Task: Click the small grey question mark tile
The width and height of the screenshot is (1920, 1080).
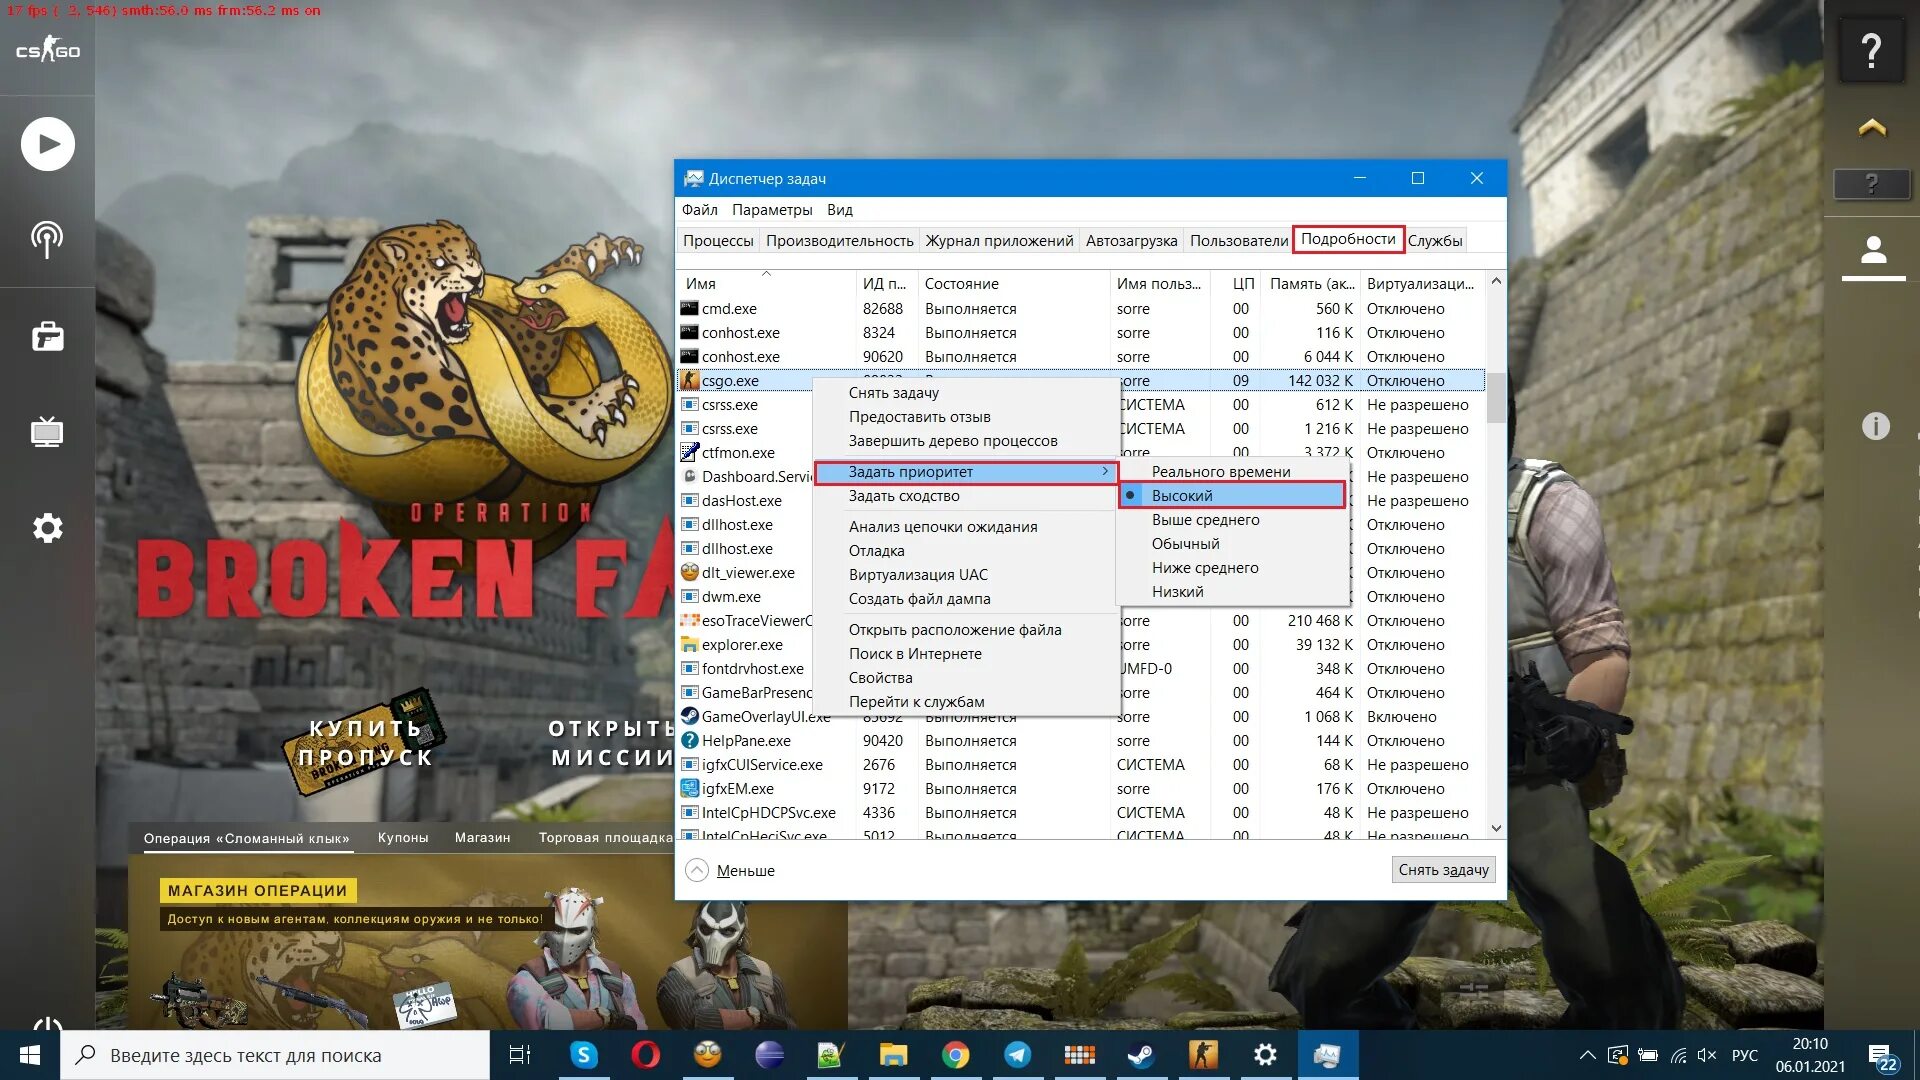Action: pos(1872,184)
